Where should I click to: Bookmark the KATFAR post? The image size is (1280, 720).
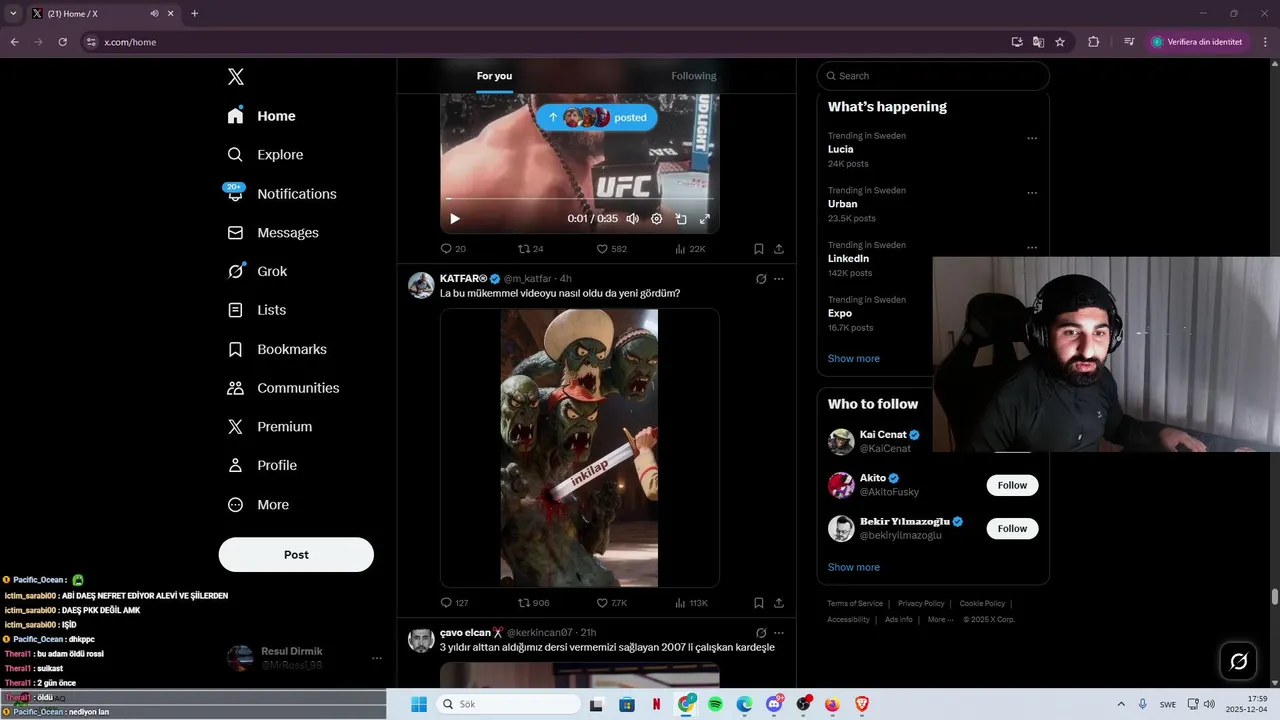[759, 603]
